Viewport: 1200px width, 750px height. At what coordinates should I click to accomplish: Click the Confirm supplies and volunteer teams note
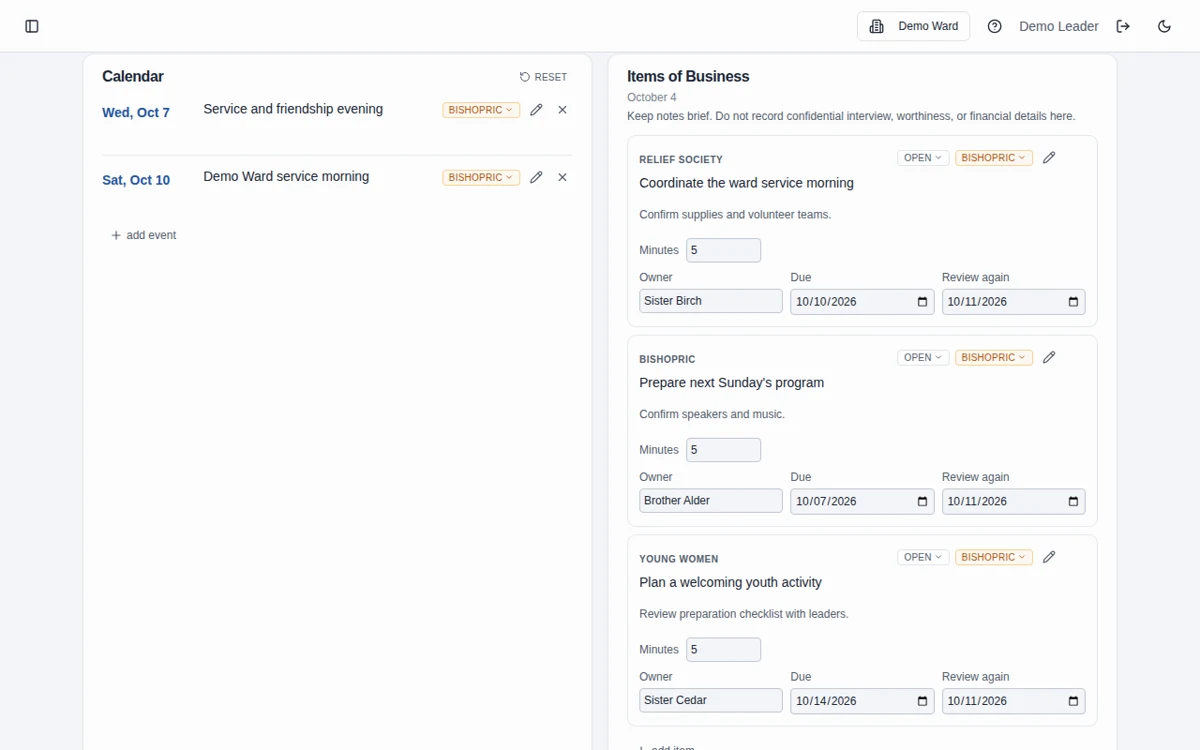(x=735, y=214)
